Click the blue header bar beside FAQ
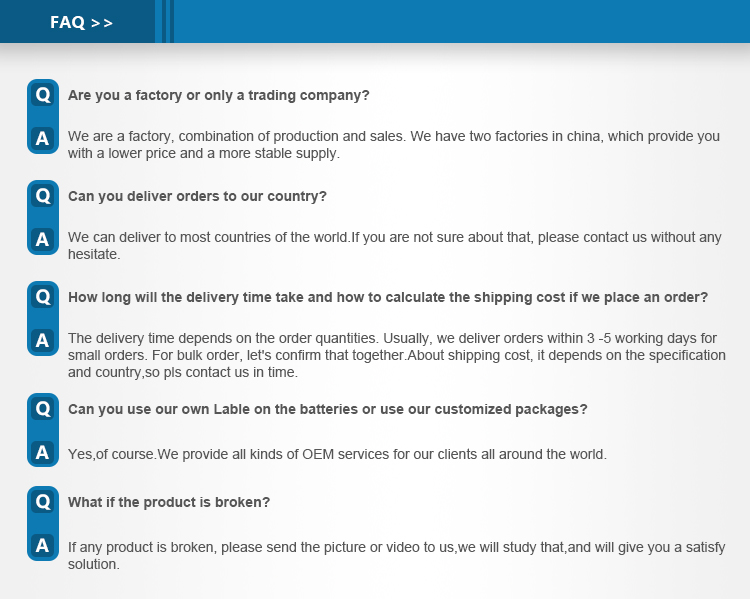This screenshot has width=750, height=599. 462,22
